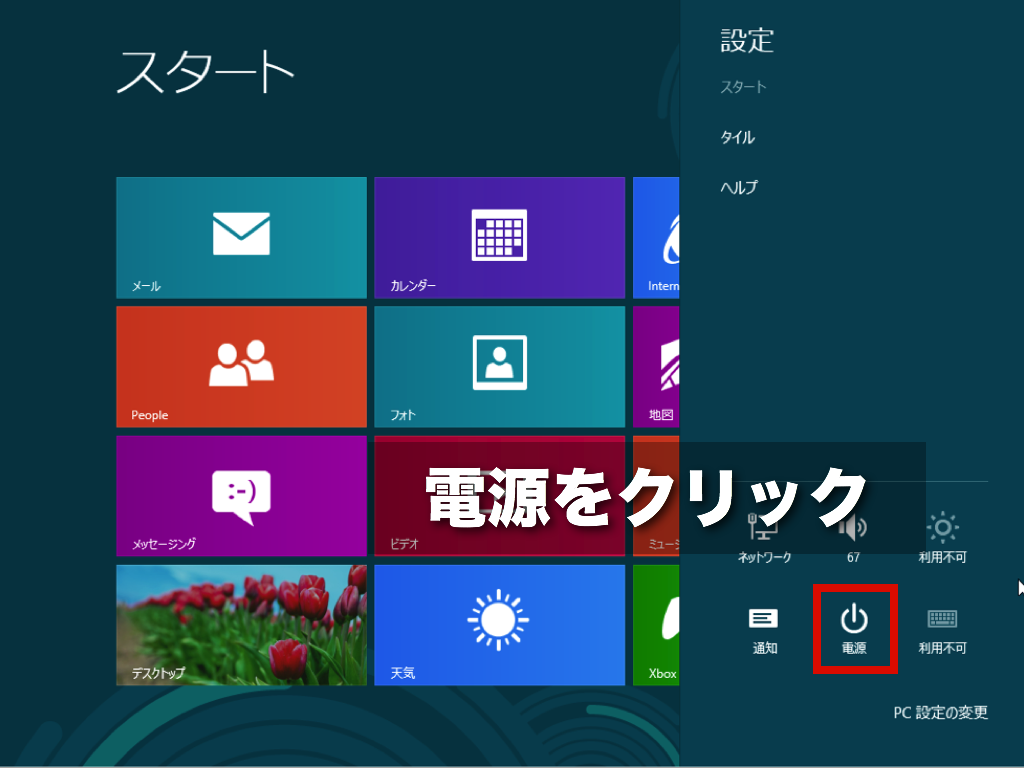Open the 地図 (Maps) tile
Viewport: 1024px width, 768px height.
click(x=656, y=366)
